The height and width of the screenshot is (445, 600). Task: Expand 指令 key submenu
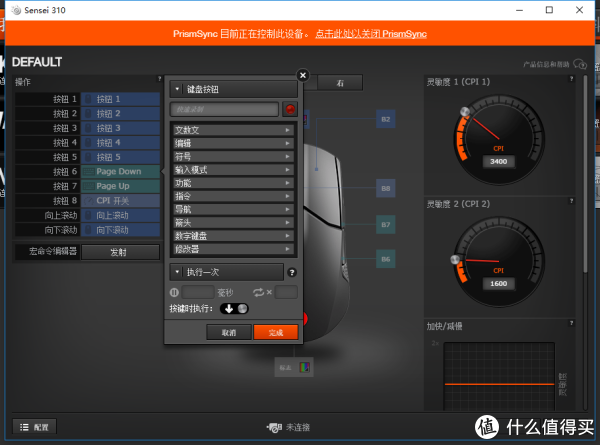pos(233,196)
